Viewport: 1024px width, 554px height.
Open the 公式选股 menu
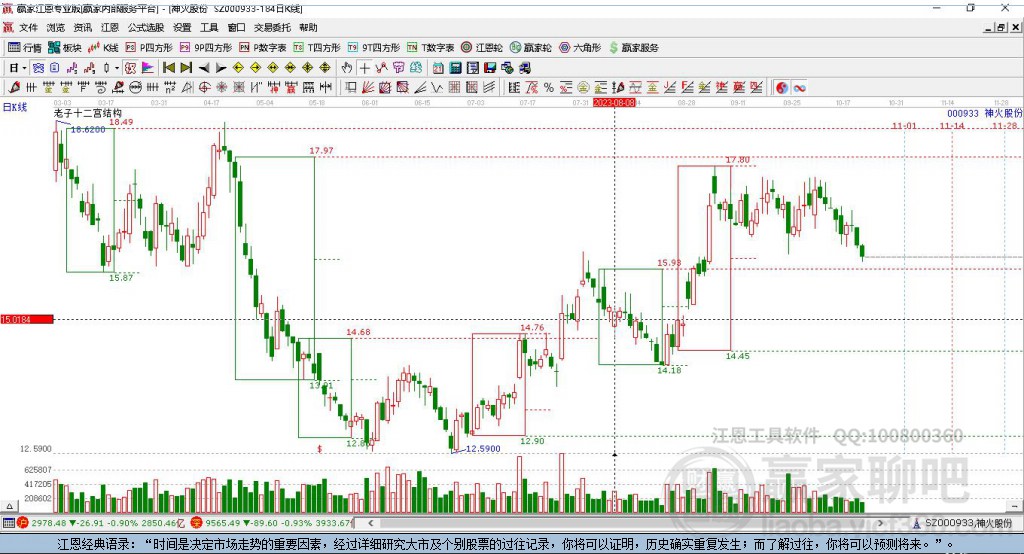tap(146, 27)
